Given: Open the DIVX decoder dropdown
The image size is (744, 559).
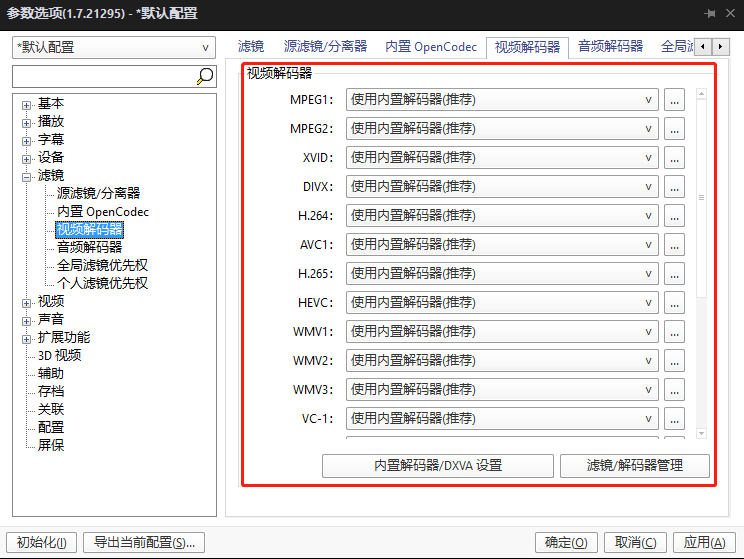Looking at the screenshot, I should (x=502, y=187).
